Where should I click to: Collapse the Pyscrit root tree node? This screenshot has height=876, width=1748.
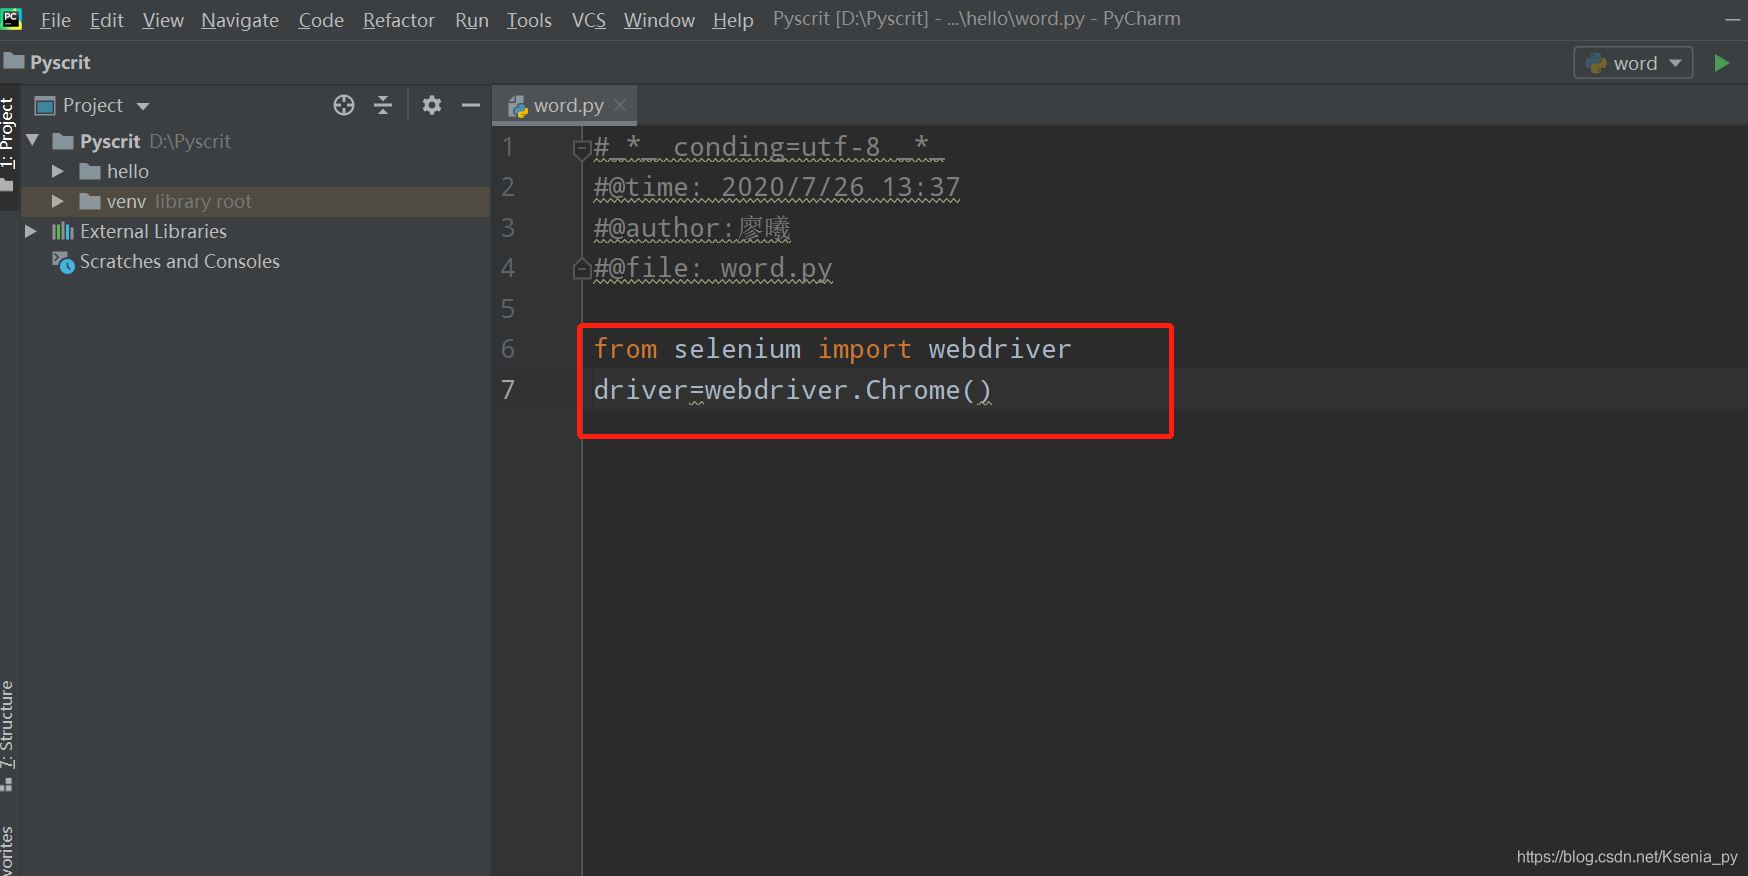[32, 141]
